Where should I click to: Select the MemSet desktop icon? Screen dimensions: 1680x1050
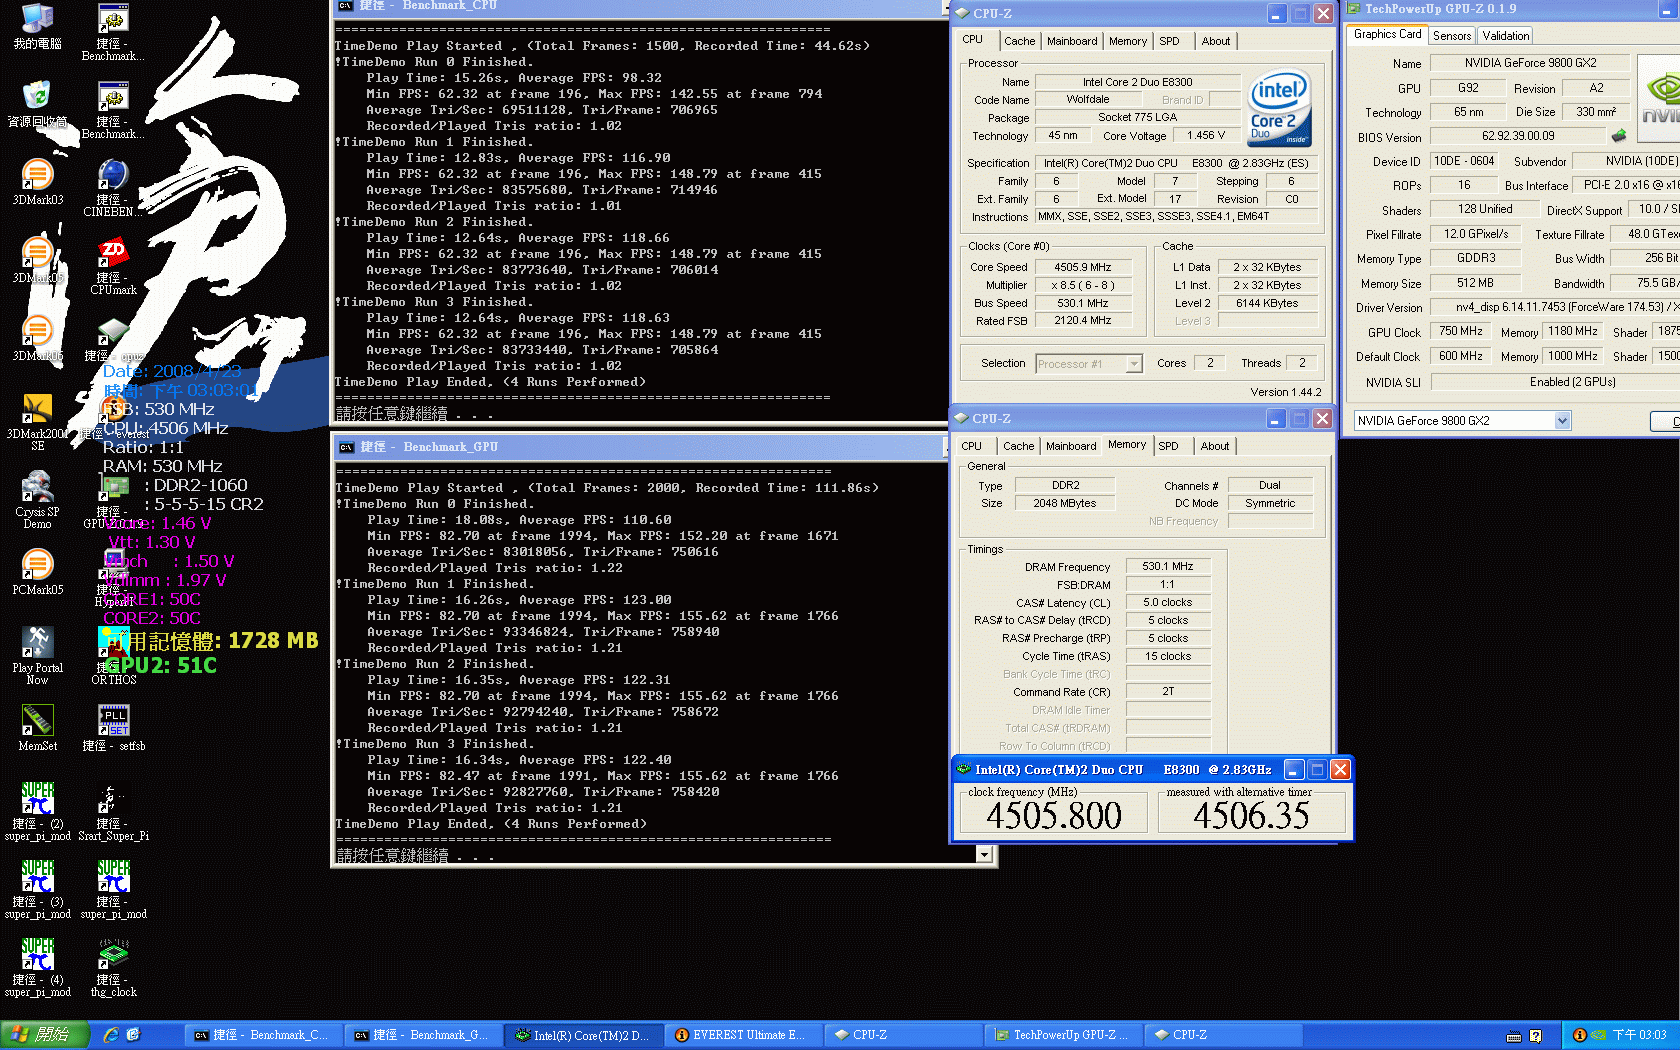(37, 728)
